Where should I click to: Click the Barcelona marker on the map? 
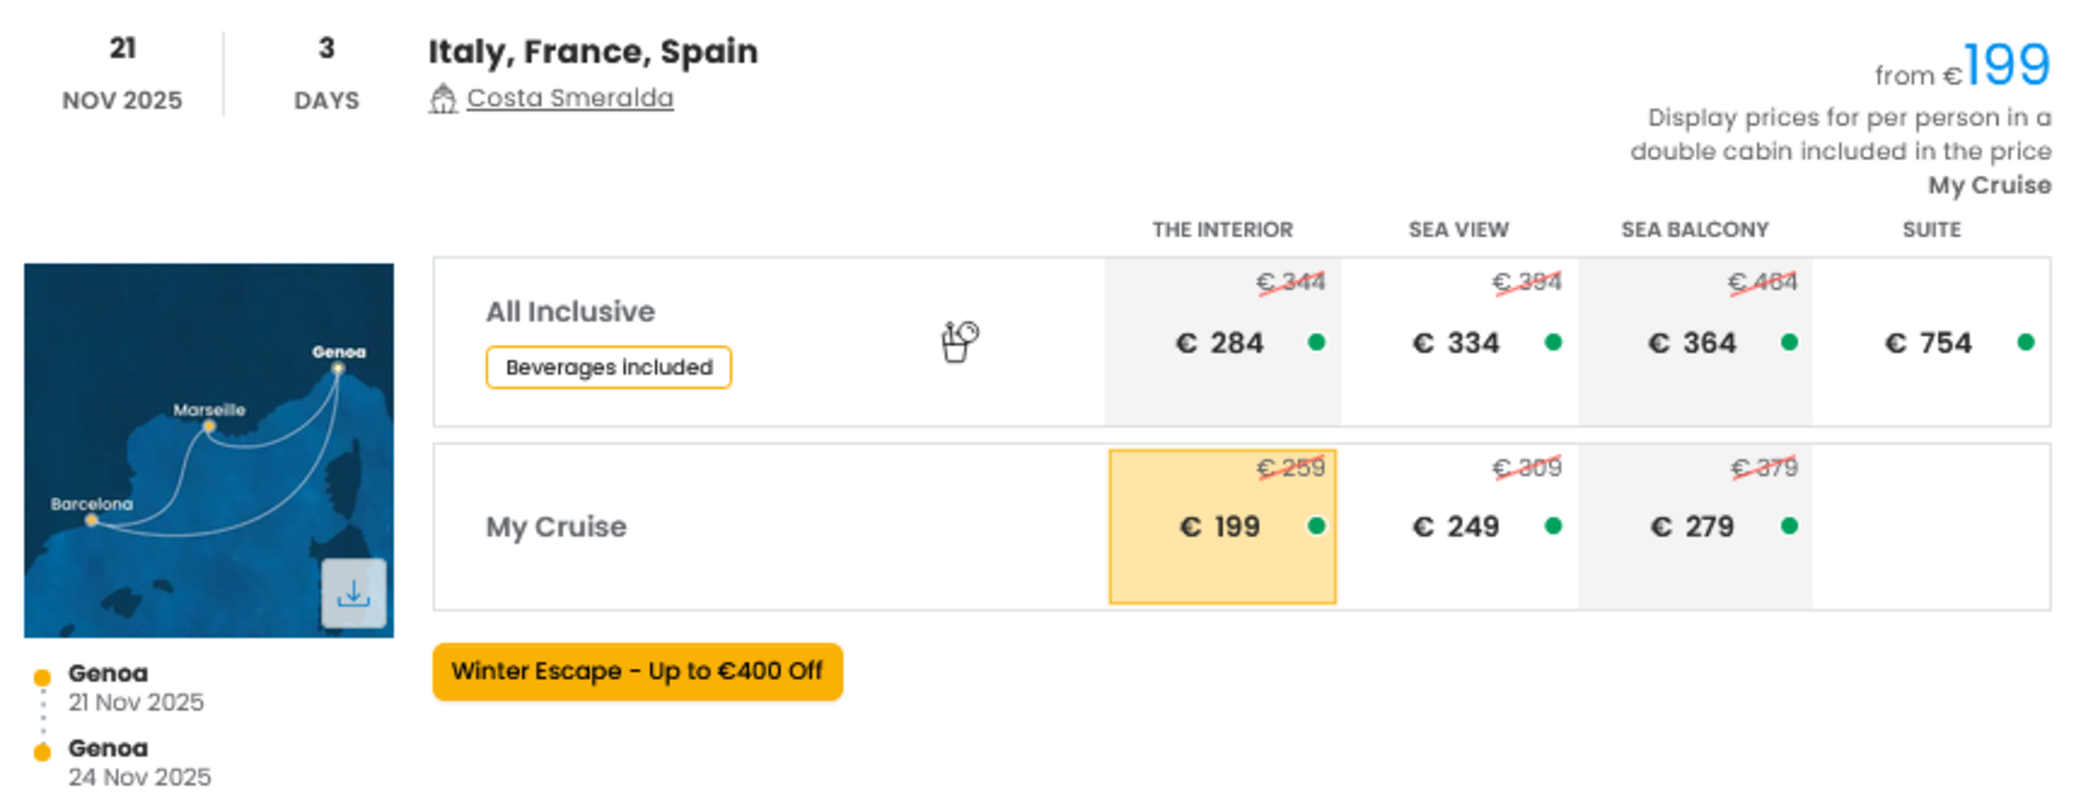[91, 520]
